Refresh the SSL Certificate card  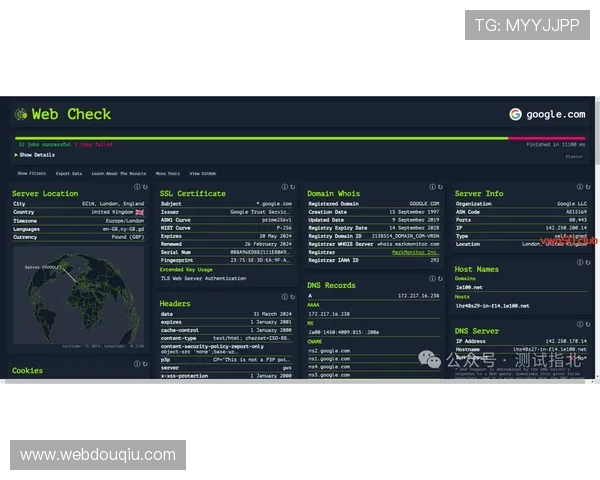coord(292,187)
